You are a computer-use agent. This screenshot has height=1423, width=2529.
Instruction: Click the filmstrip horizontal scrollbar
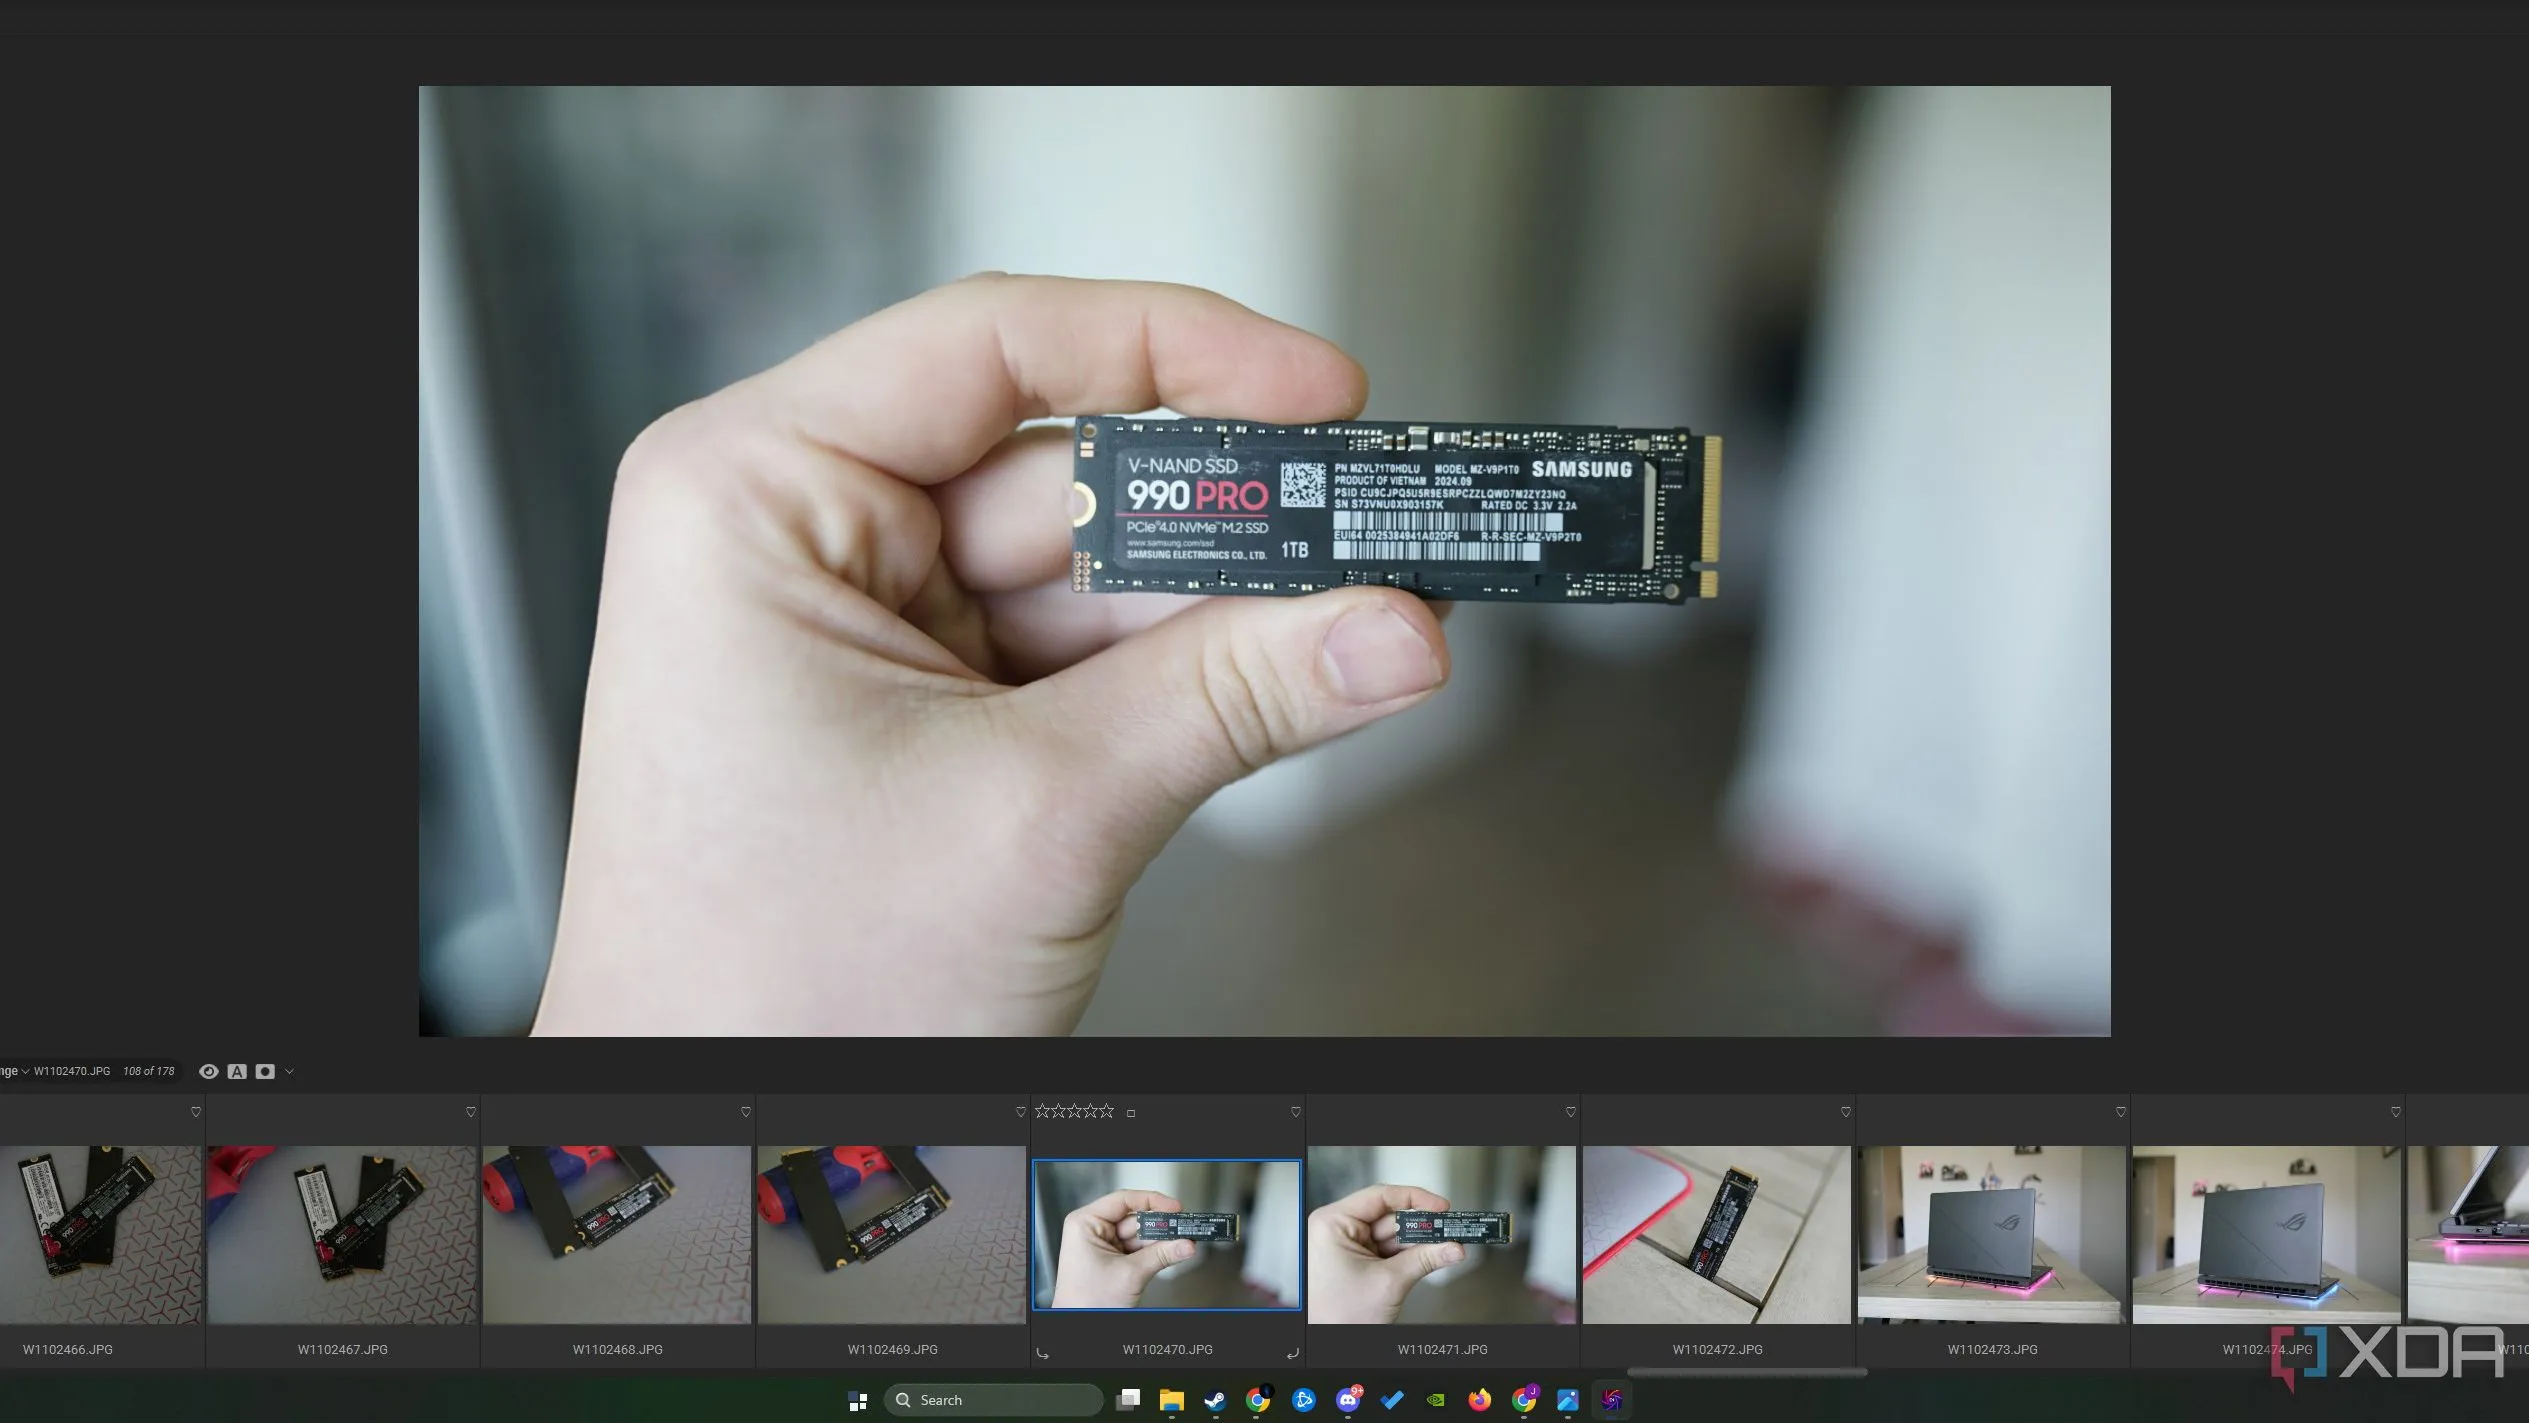pyautogui.click(x=1747, y=1372)
